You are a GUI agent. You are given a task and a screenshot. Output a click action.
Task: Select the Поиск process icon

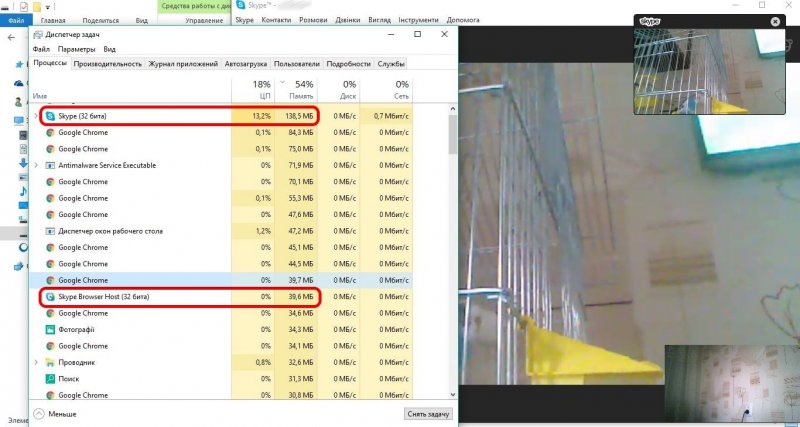coord(50,379)
